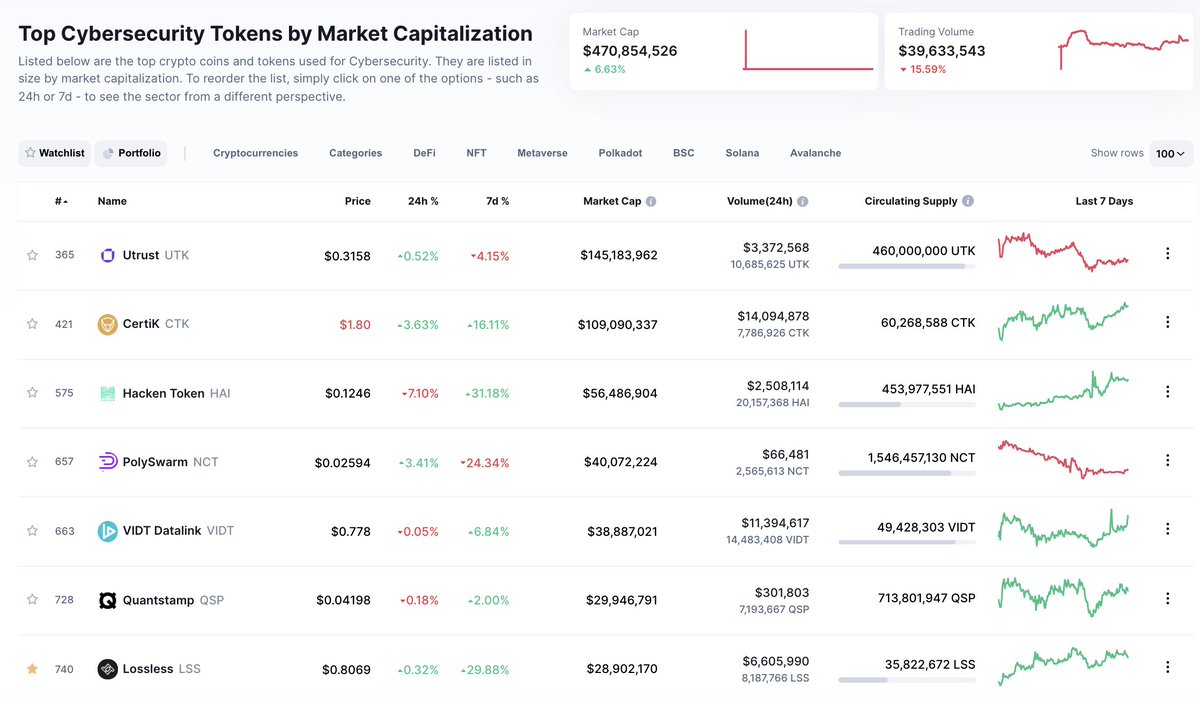Screen dimensions: 1200x703
Task: Open the three-dot menu for Lossless row
Action: (x=1167, y=667)
